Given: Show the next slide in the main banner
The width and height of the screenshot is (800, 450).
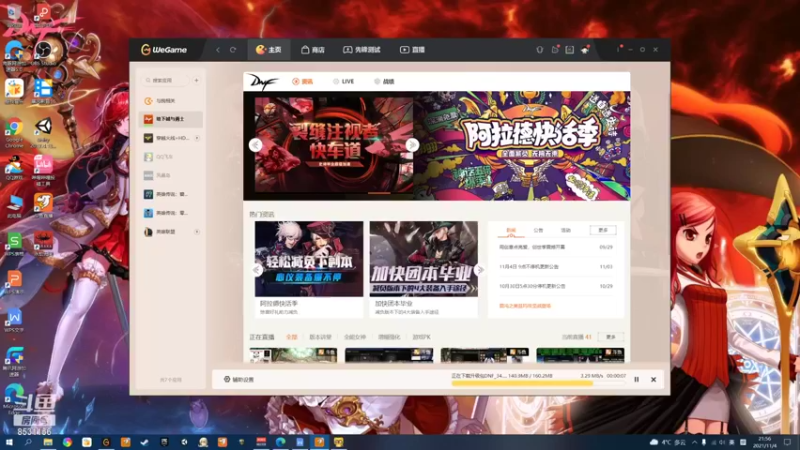Looking at the screenshot, I should [x=412, y=145].
